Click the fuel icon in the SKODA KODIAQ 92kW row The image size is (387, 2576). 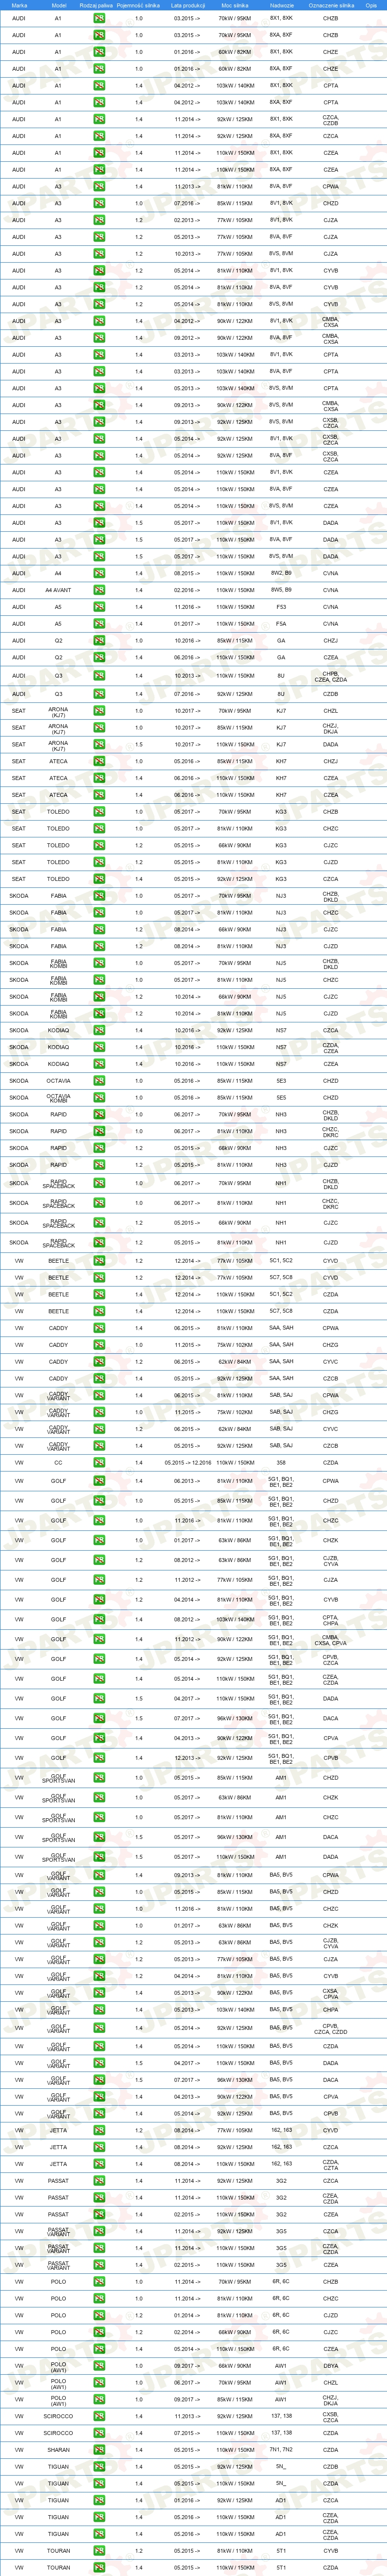(99, 1030)
